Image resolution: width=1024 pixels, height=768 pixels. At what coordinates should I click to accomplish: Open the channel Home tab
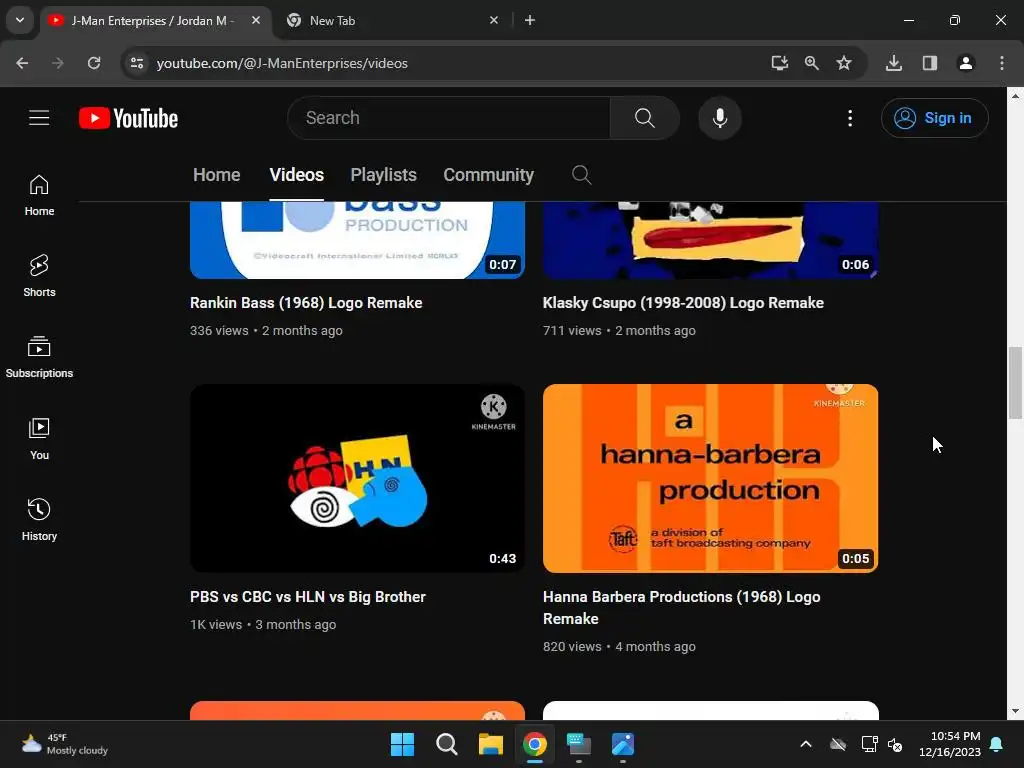(217, 175)
